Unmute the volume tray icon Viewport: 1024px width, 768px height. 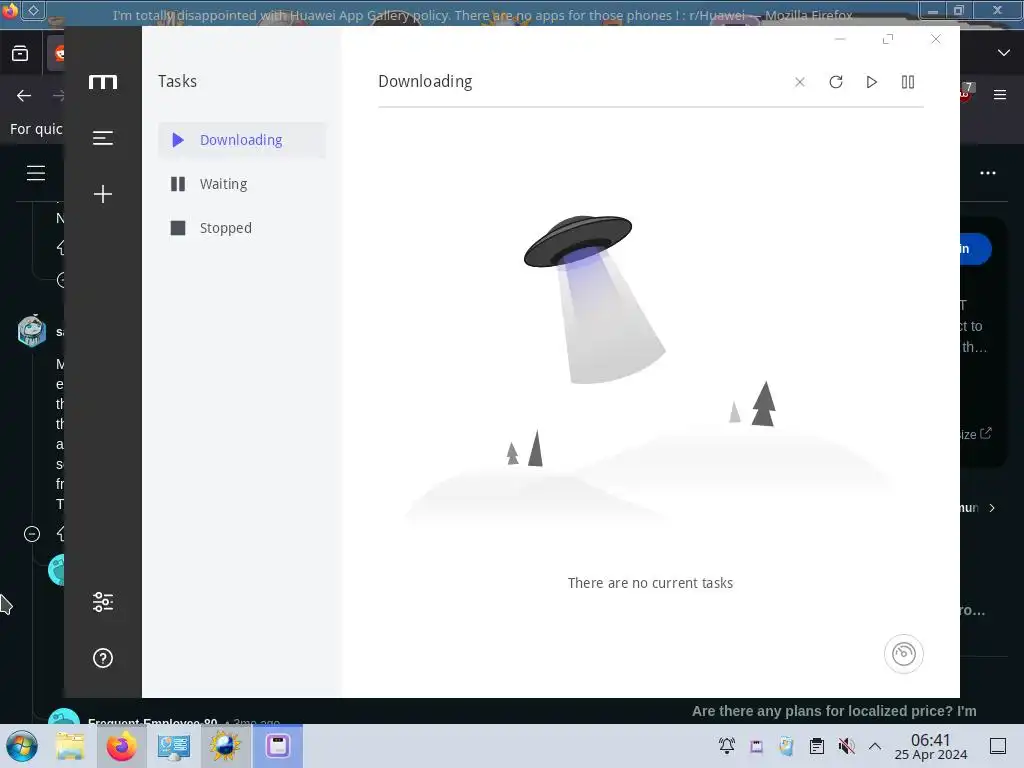[x=846, y=746]
